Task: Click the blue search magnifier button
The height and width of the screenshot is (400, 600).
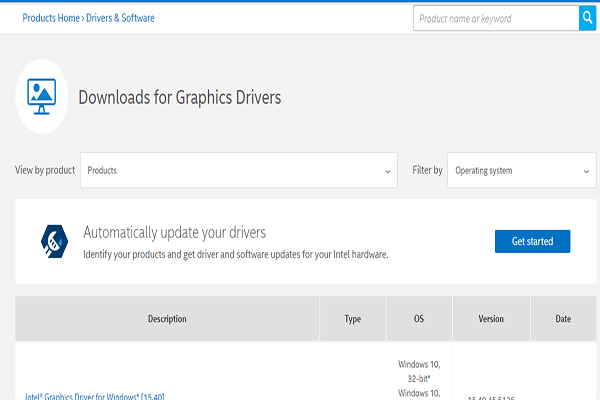Action: [587, 18]
